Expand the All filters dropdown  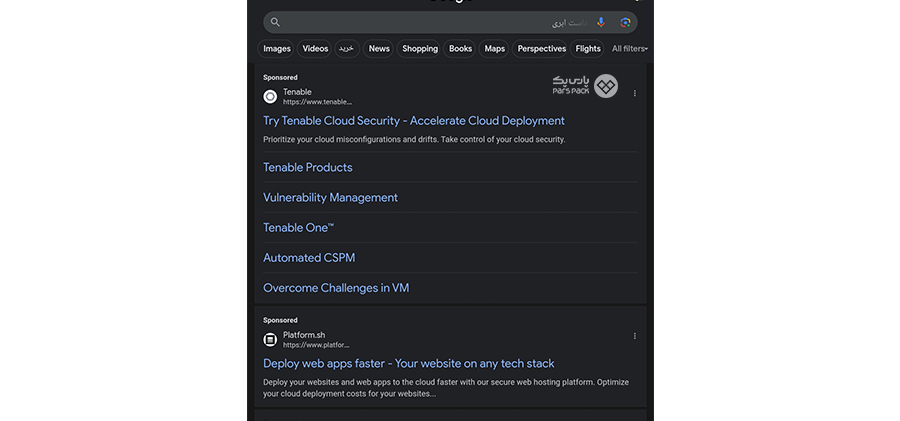(630, 49)
